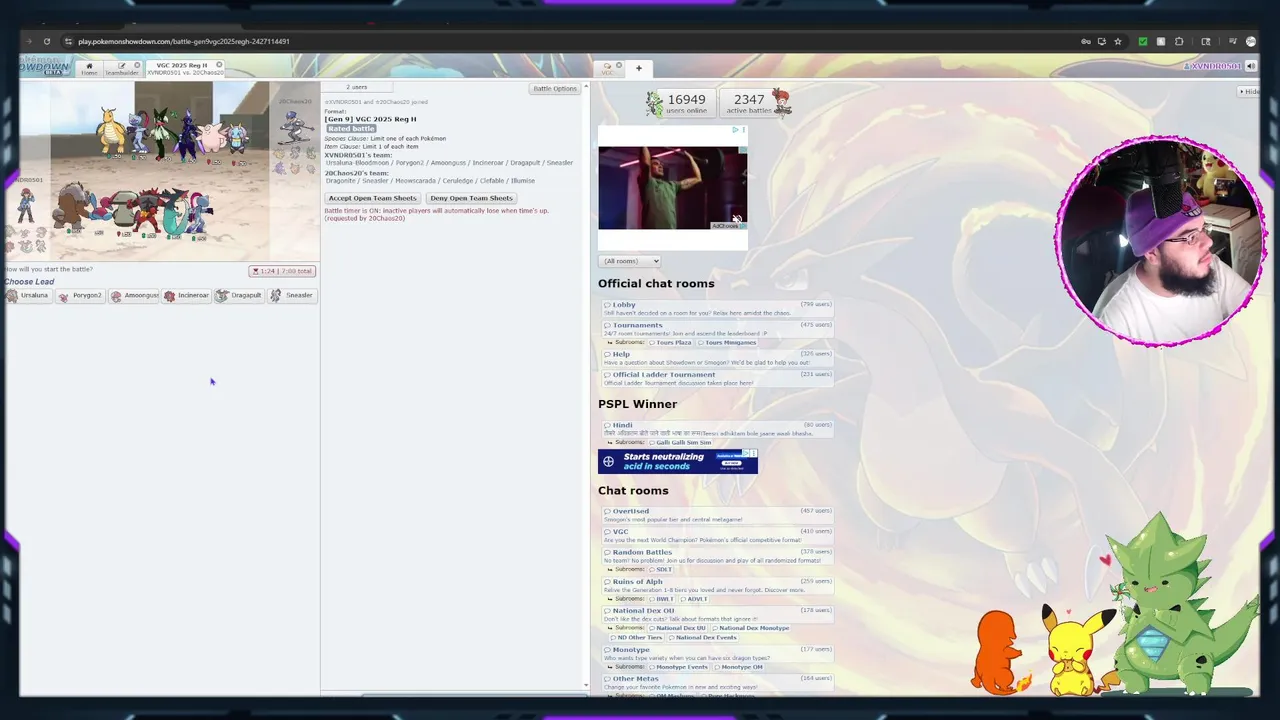1280x720 pixels.
Task: Open the Monotype OM subroom
Action: pyautogui.click(x=739, y=667)
